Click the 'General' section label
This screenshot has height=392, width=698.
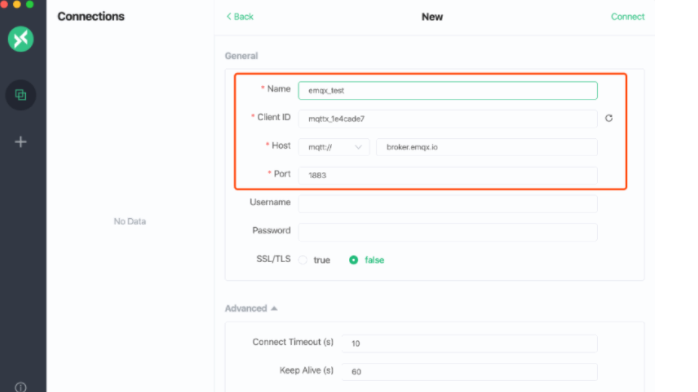click(x=241, y=56)
